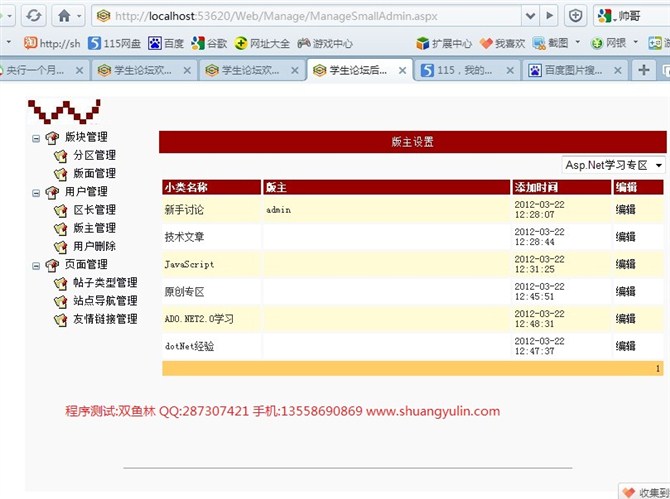Switch to the second 学生论坛欢 tab
The width and height of the screenshot is (670, 499).
pyautogui.click(x=252, y=70)
